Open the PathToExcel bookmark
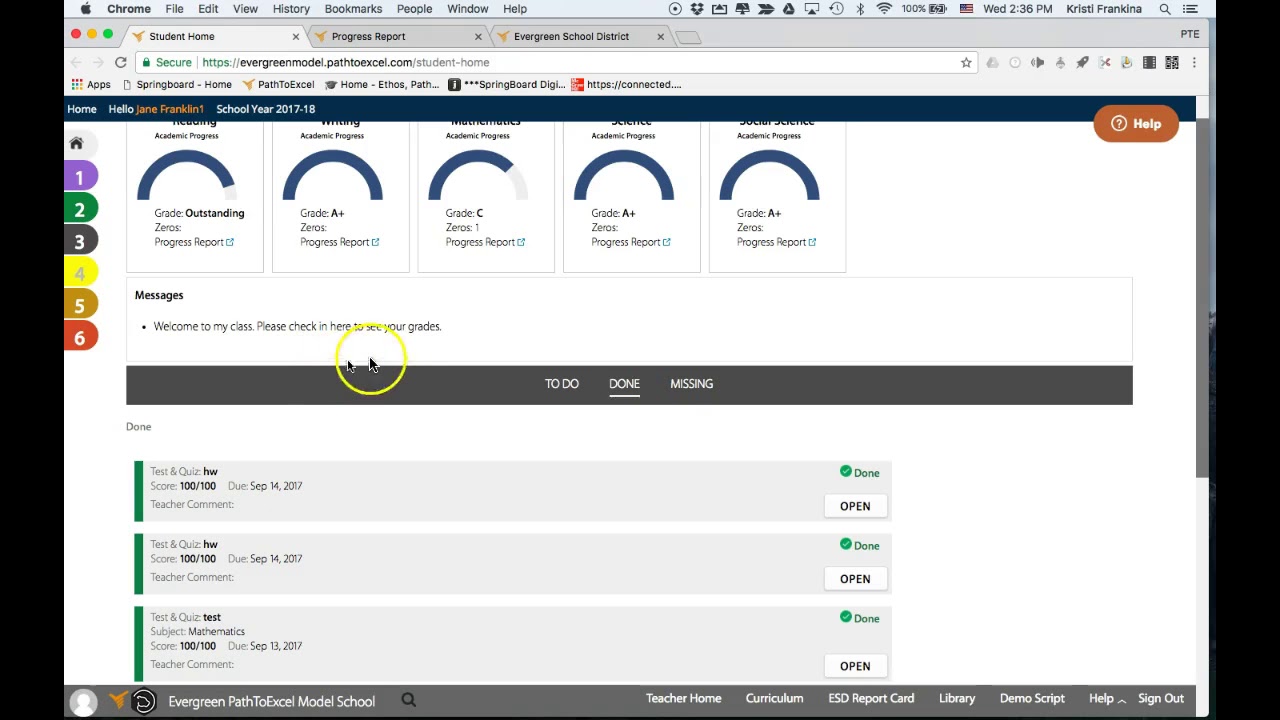Image resolution: width=1280 pixels, height=720 pixels. [278, 84]
